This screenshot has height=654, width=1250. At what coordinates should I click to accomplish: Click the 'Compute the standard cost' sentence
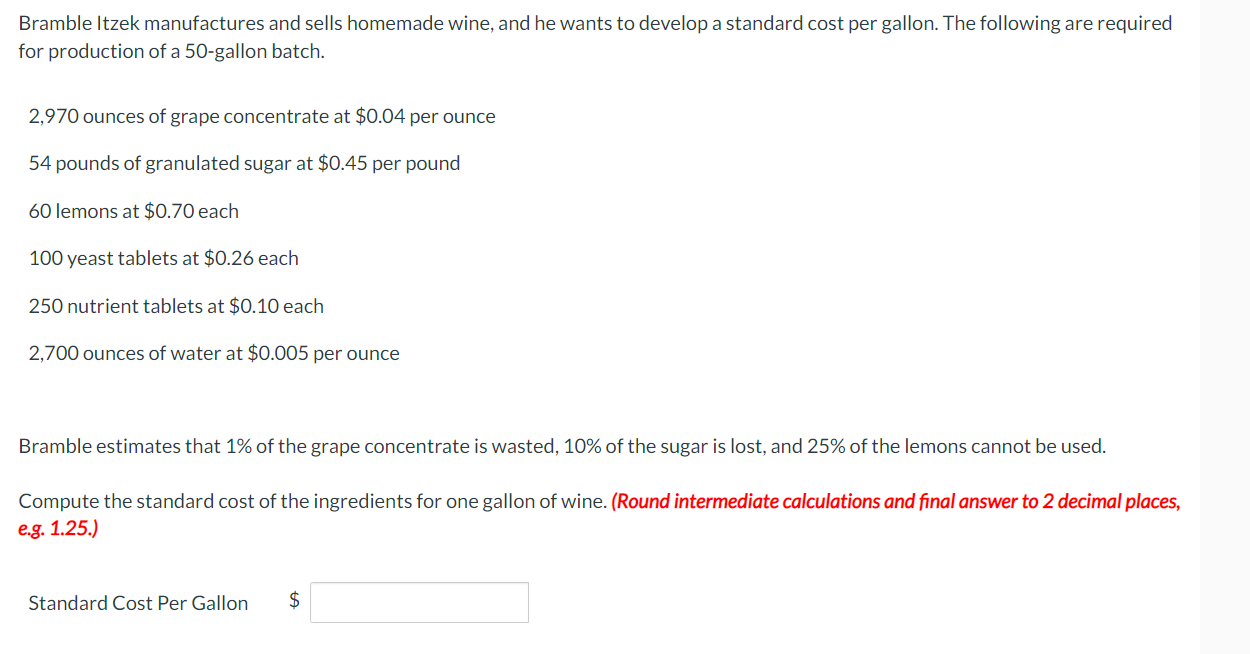point(312,501)
